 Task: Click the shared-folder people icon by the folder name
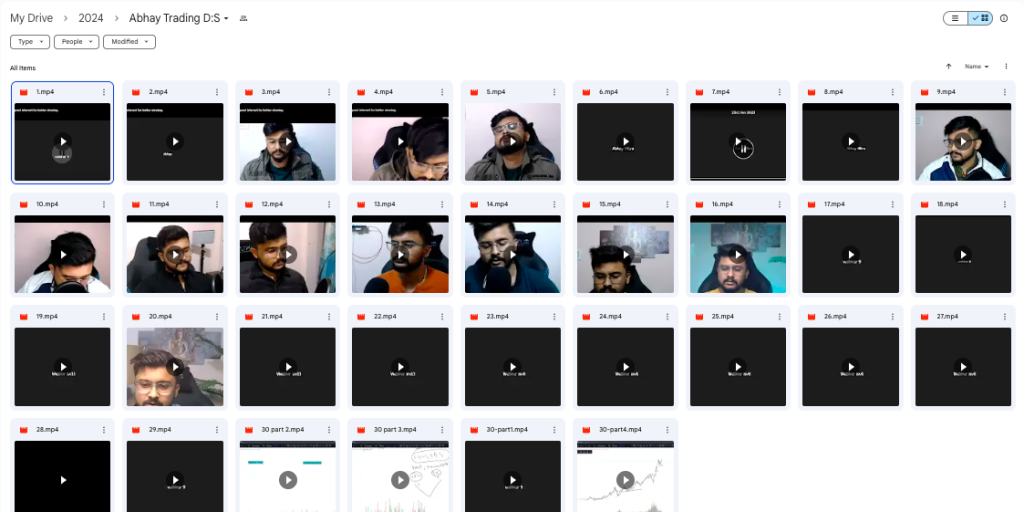coord(244,19)
